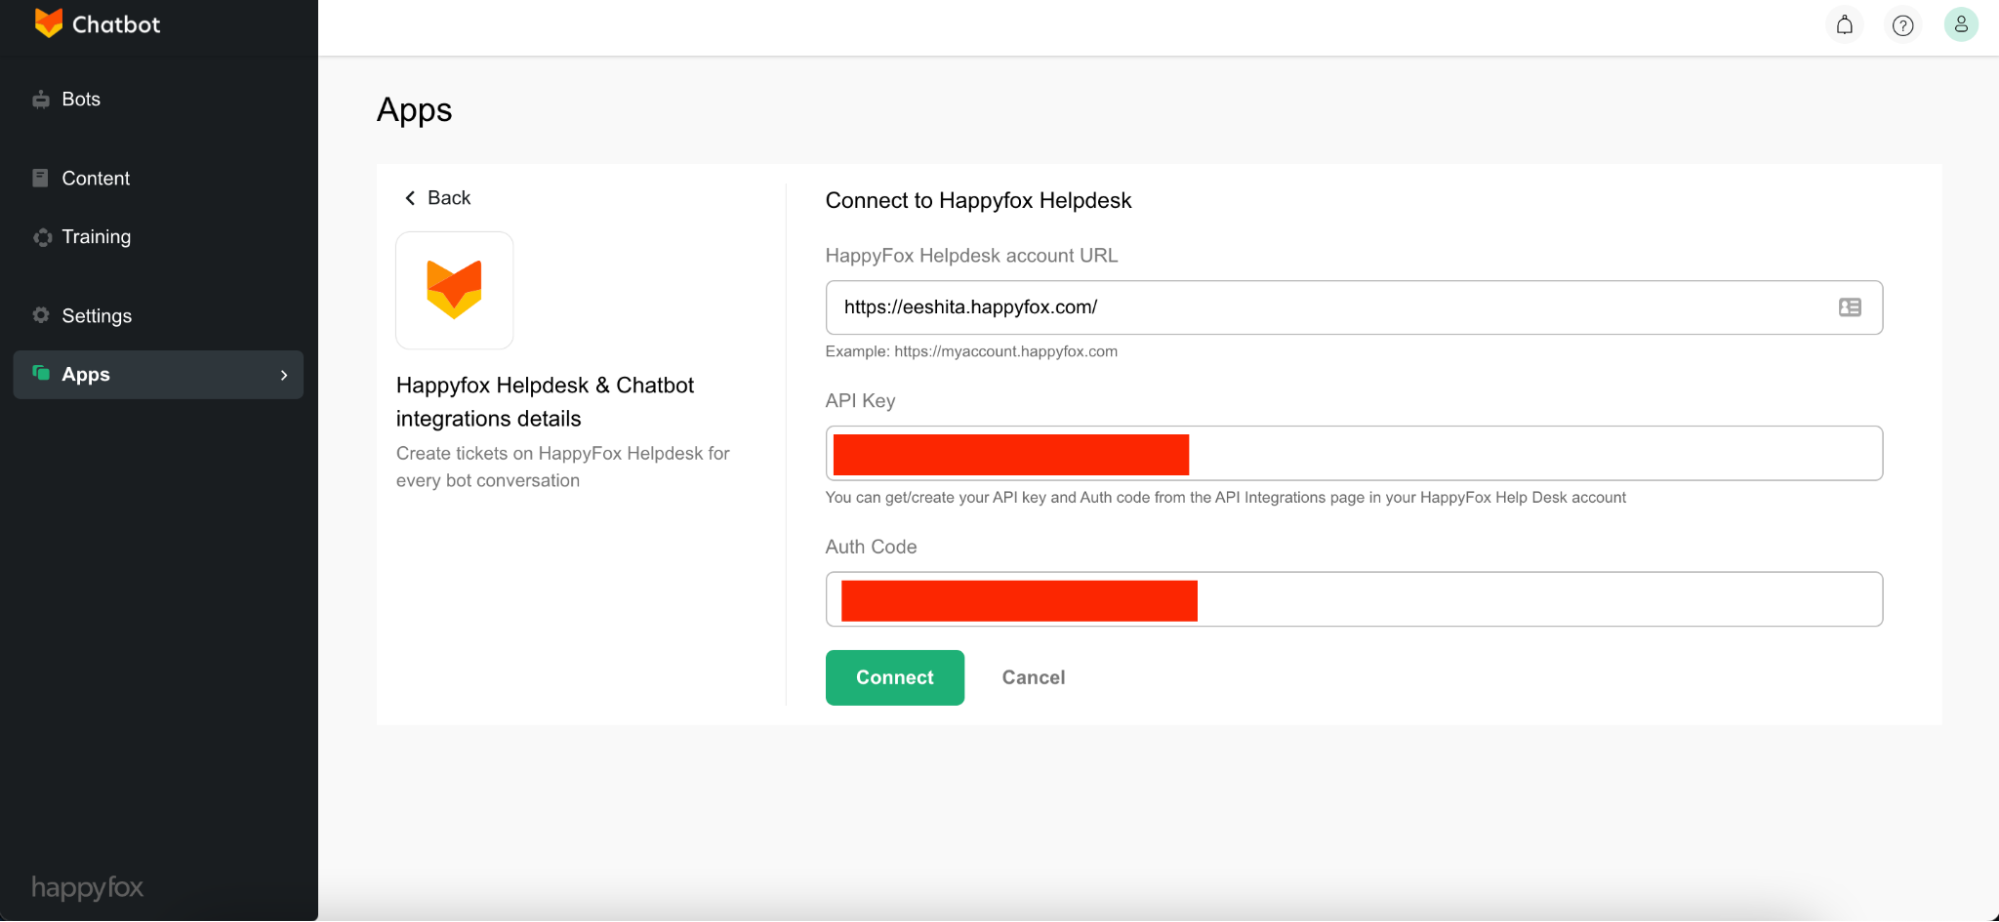1999x922 pixels.
Task: Click the API key help text about API Integrations page
Action: tap(1225, 497)
